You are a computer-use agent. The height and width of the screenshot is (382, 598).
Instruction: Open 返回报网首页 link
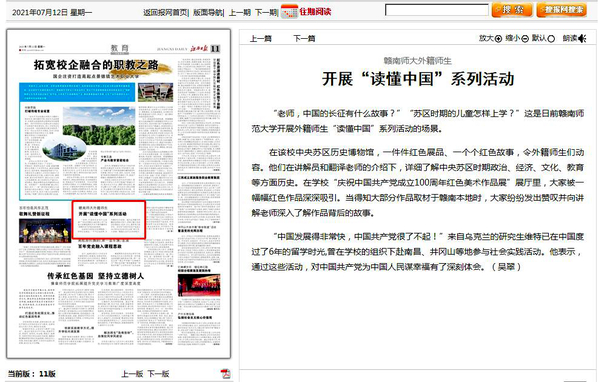[x=165, y=12]
